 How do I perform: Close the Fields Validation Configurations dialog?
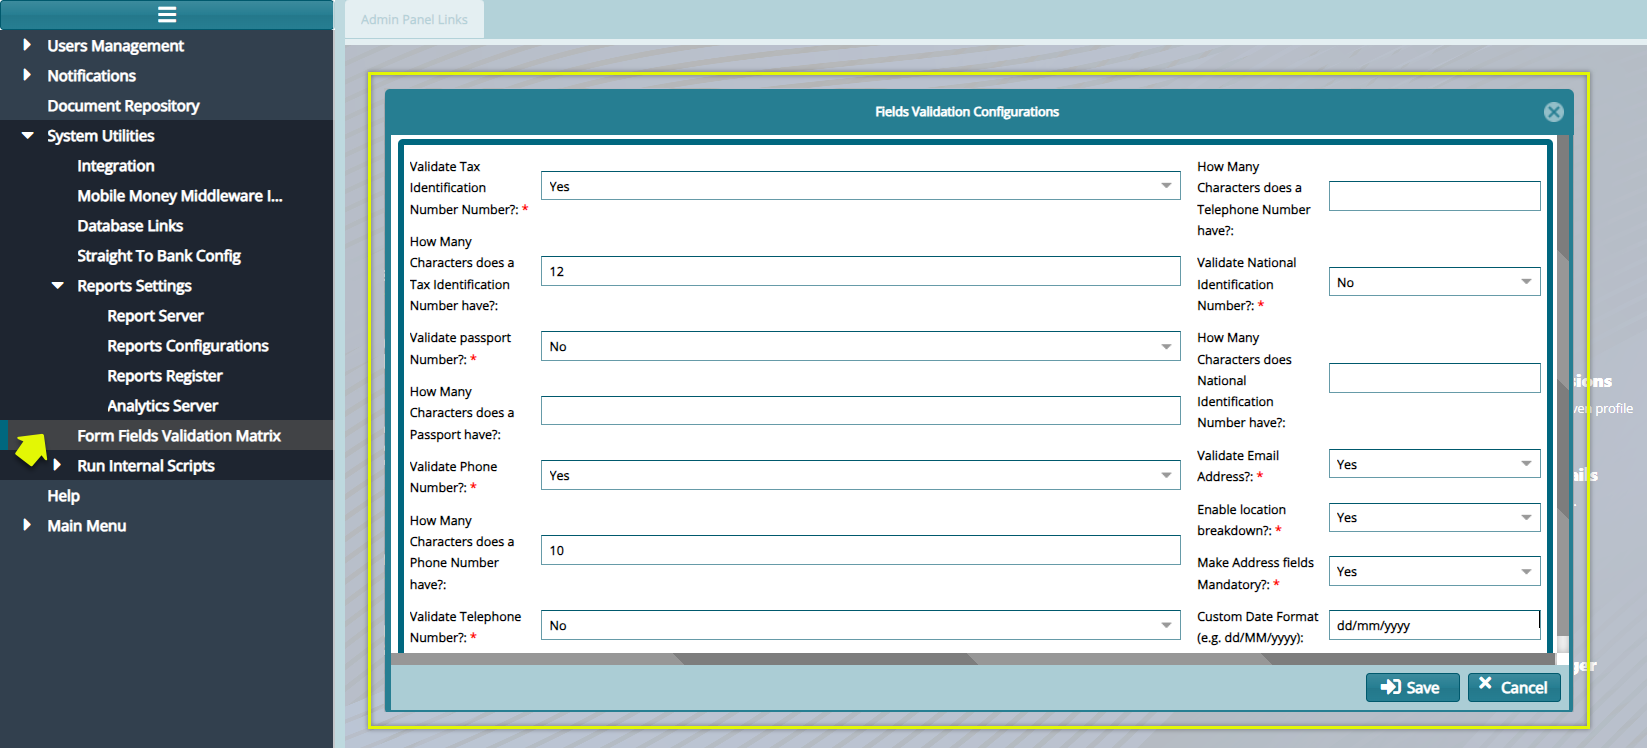tap(1553, 112)
